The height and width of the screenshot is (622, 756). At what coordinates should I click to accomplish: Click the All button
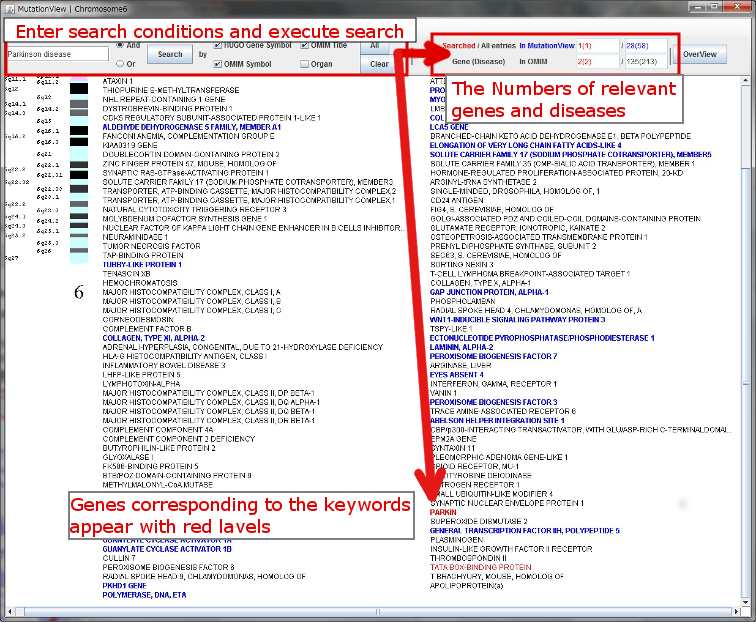point(374,45)
